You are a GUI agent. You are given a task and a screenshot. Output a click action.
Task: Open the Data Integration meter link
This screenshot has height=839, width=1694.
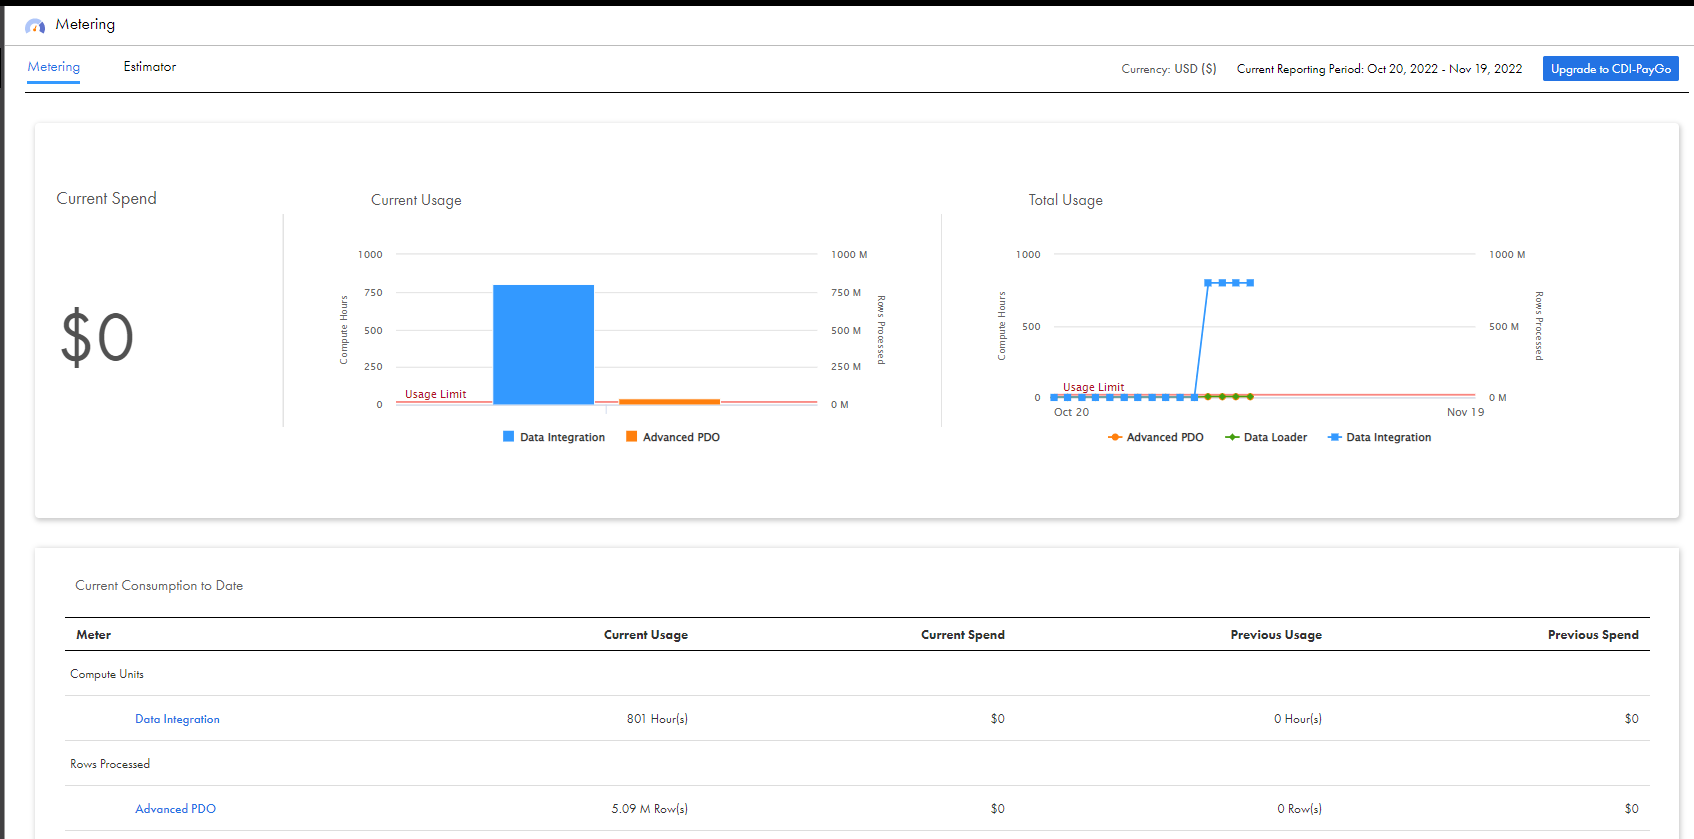pyautogui.click(x=177, y=719)
